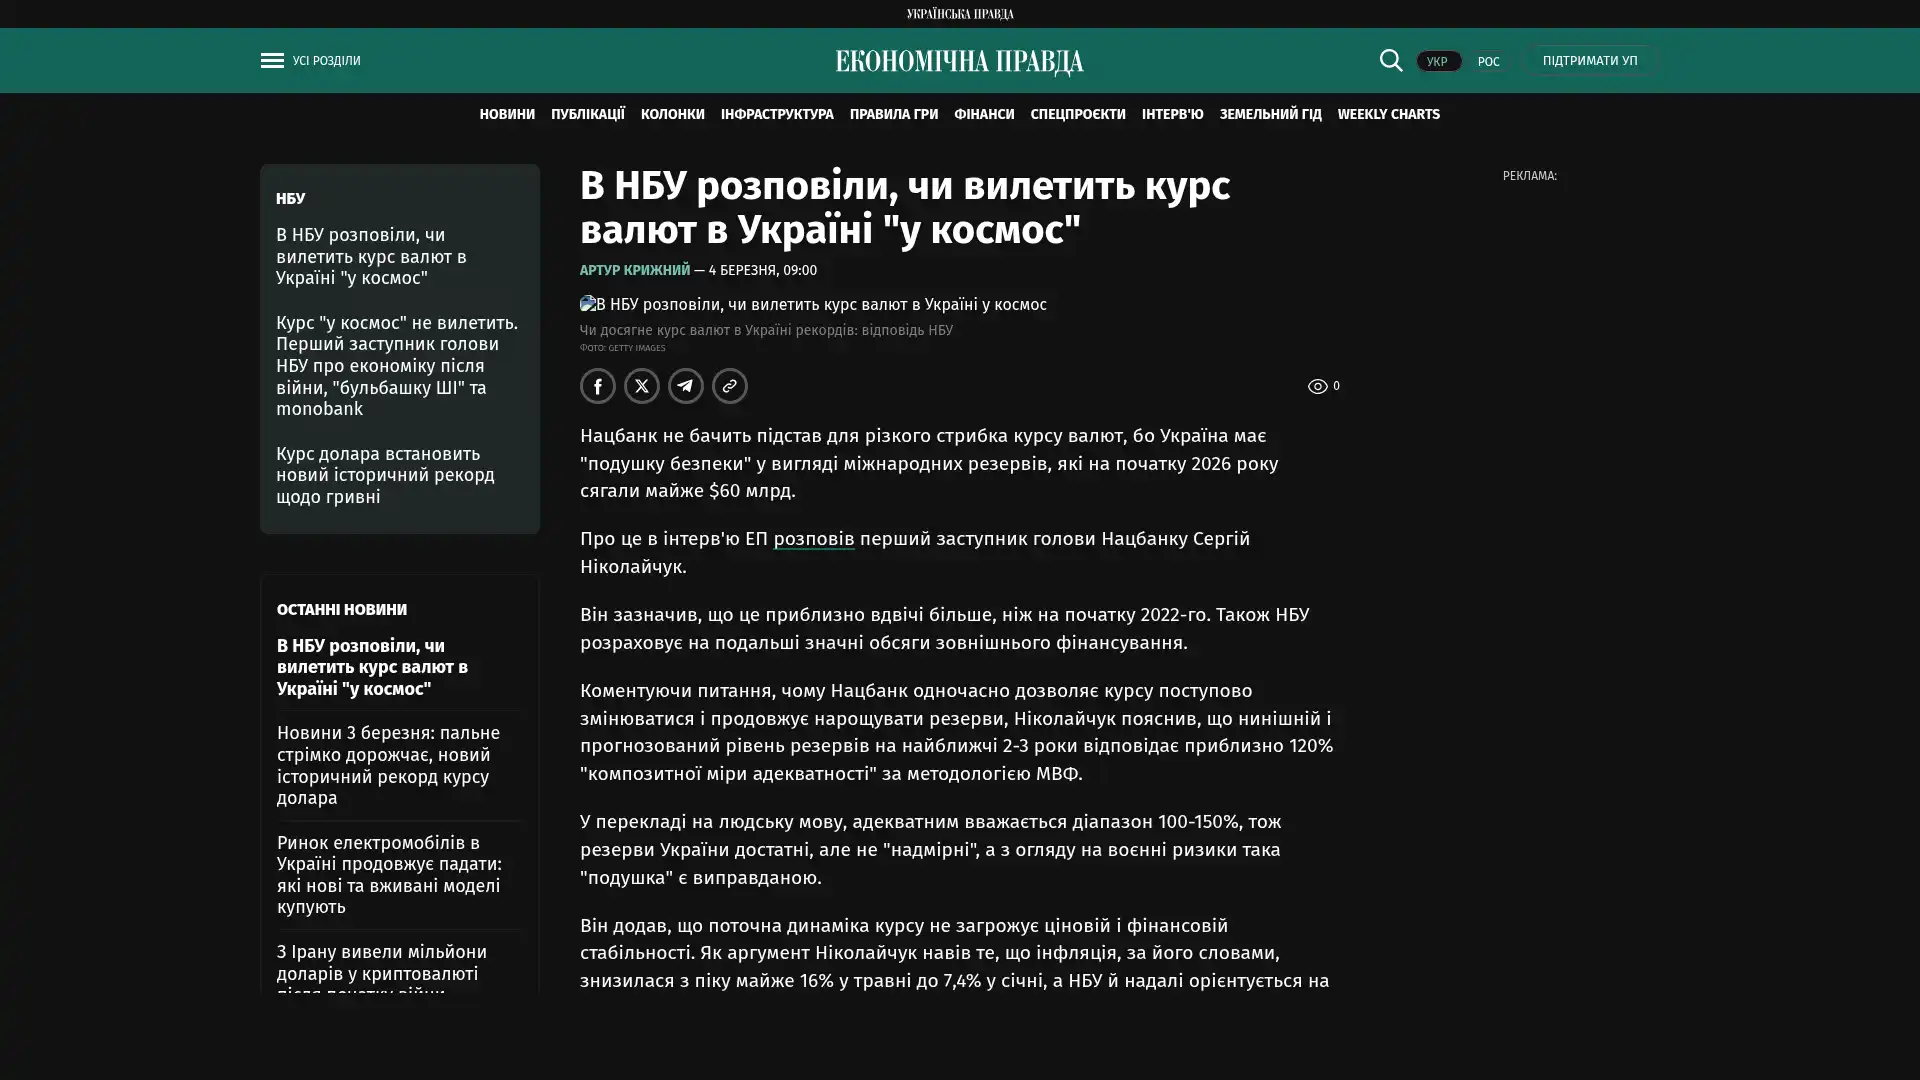Share article on X (Twitter) icon

click(x=642, y=386)
